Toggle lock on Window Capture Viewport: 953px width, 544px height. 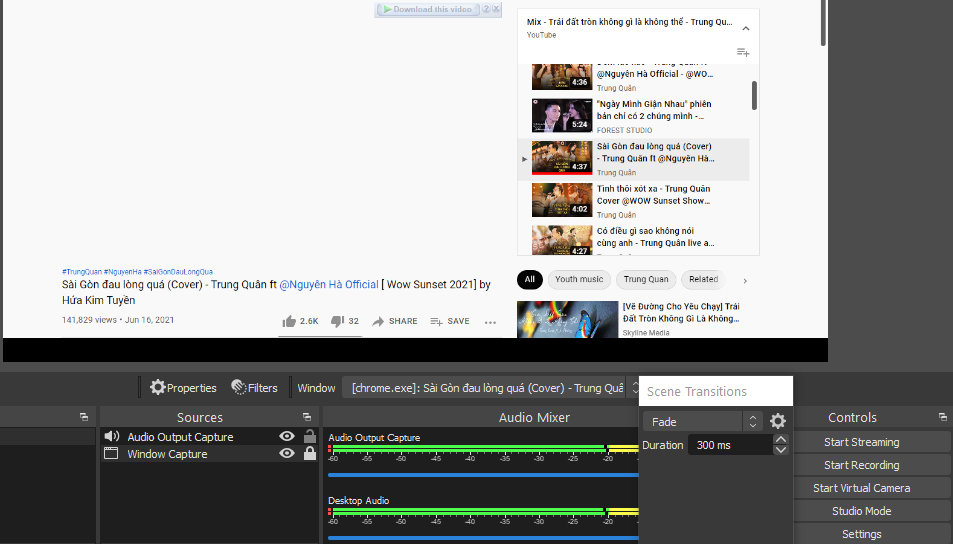310,453
